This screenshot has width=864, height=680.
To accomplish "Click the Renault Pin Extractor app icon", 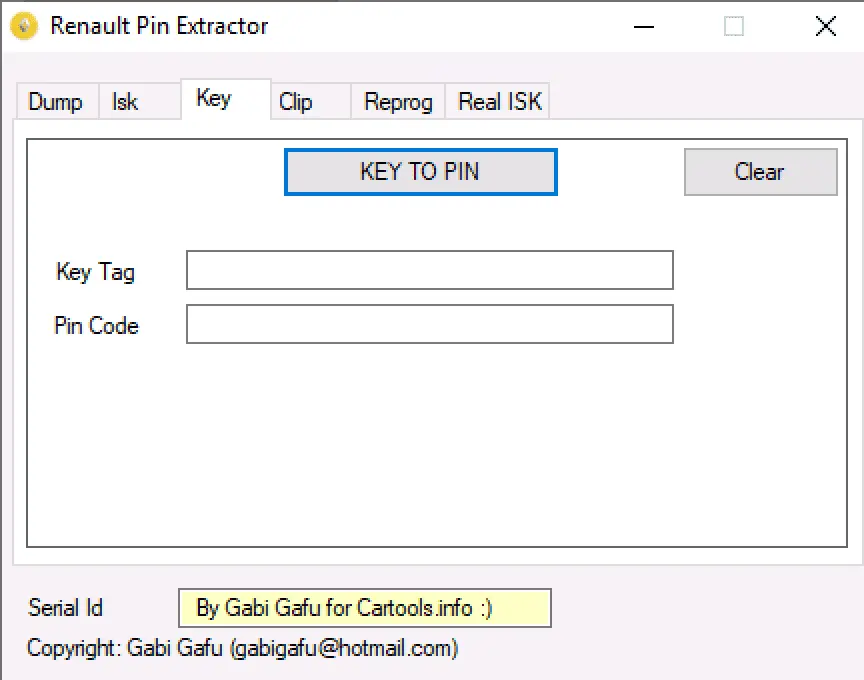I will point(24,26).
